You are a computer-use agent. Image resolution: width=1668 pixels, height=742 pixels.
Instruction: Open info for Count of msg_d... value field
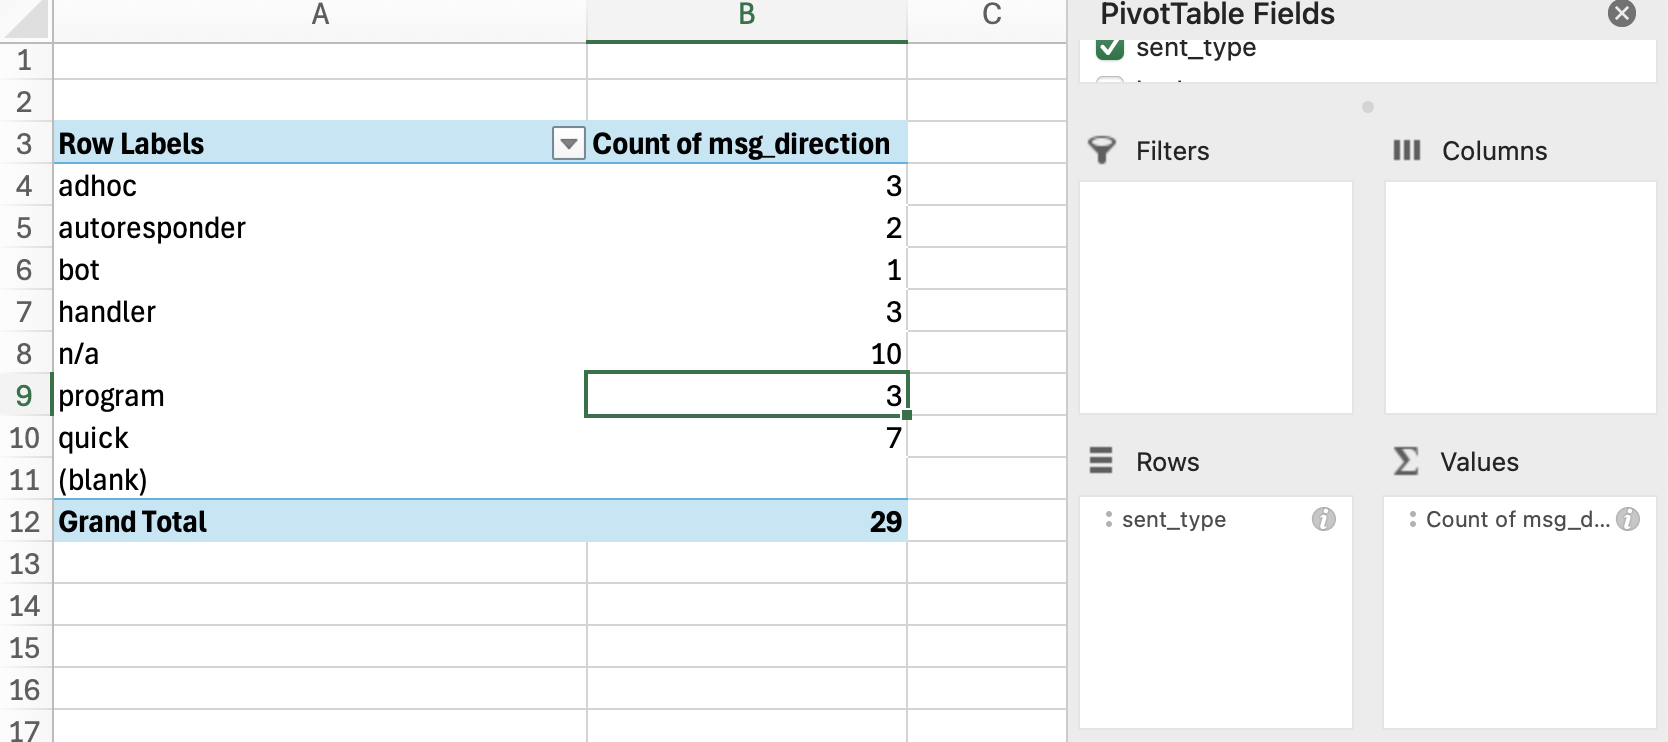point(1628,519)
